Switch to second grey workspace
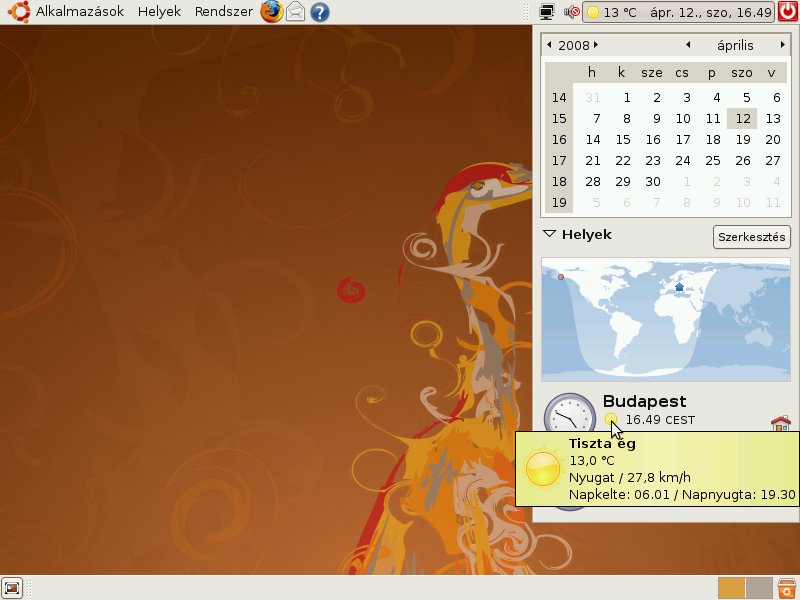Image resolution: width=800 pixels, height=600 pixels. tap(759, 588)
